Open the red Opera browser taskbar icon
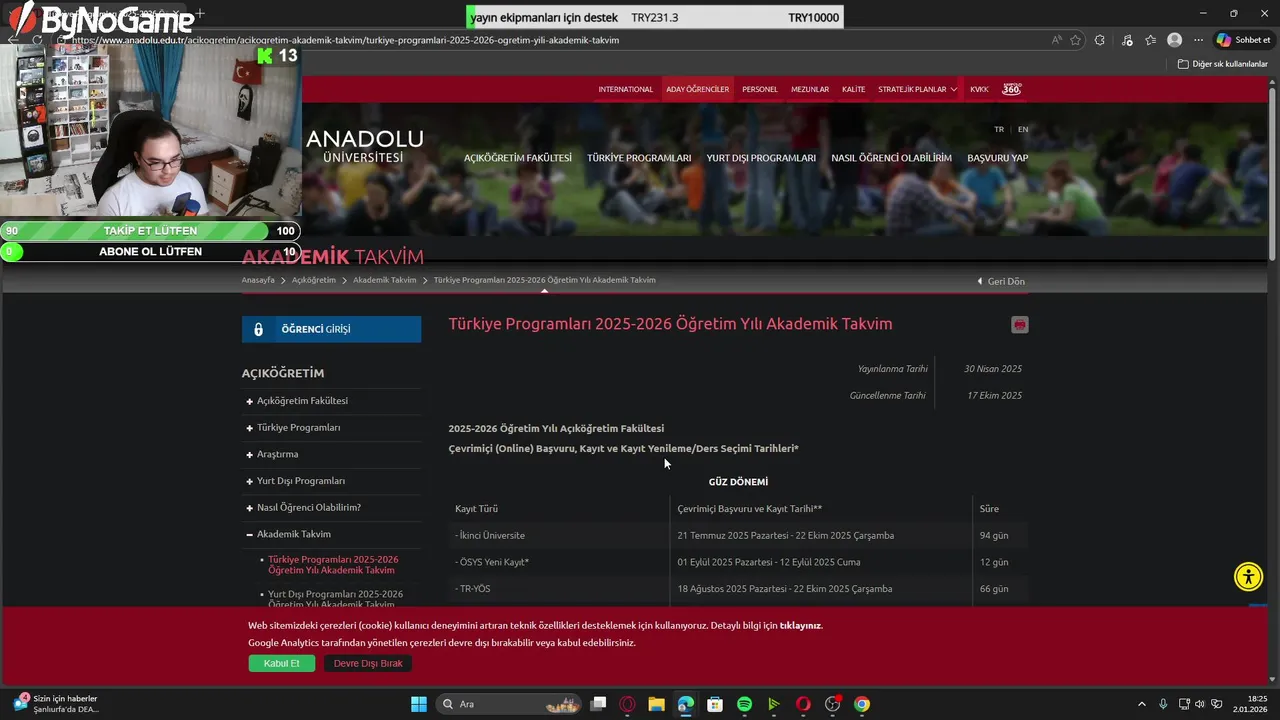 803,704
